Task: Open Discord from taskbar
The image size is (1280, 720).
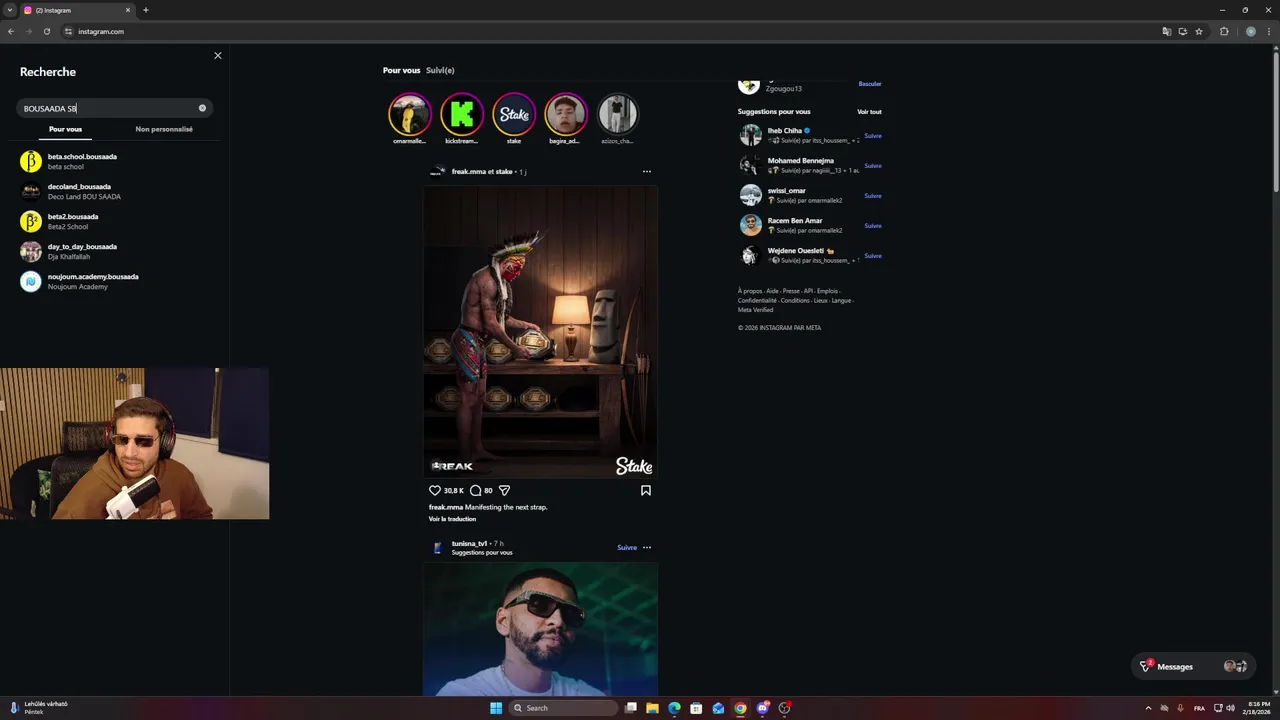Action: click(x=762, y=708)
